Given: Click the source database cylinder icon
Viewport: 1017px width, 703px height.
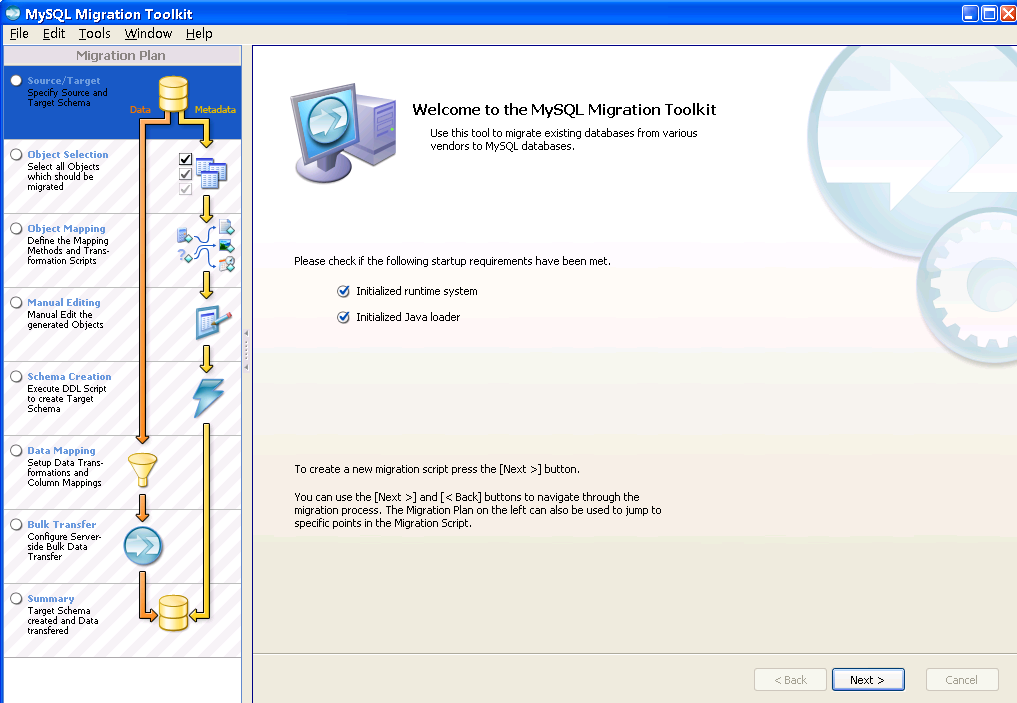Looking at the screenshot, I should tap(173, 95).
